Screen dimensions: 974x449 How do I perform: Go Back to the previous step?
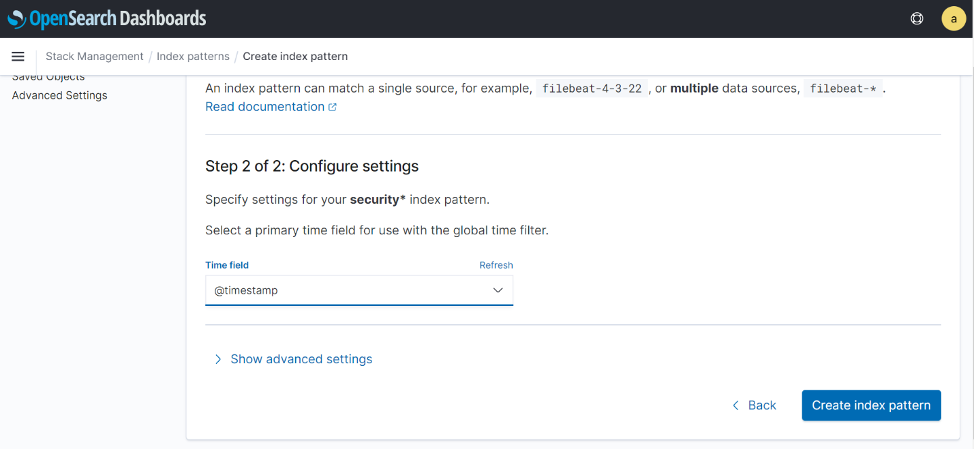point(754,406)
